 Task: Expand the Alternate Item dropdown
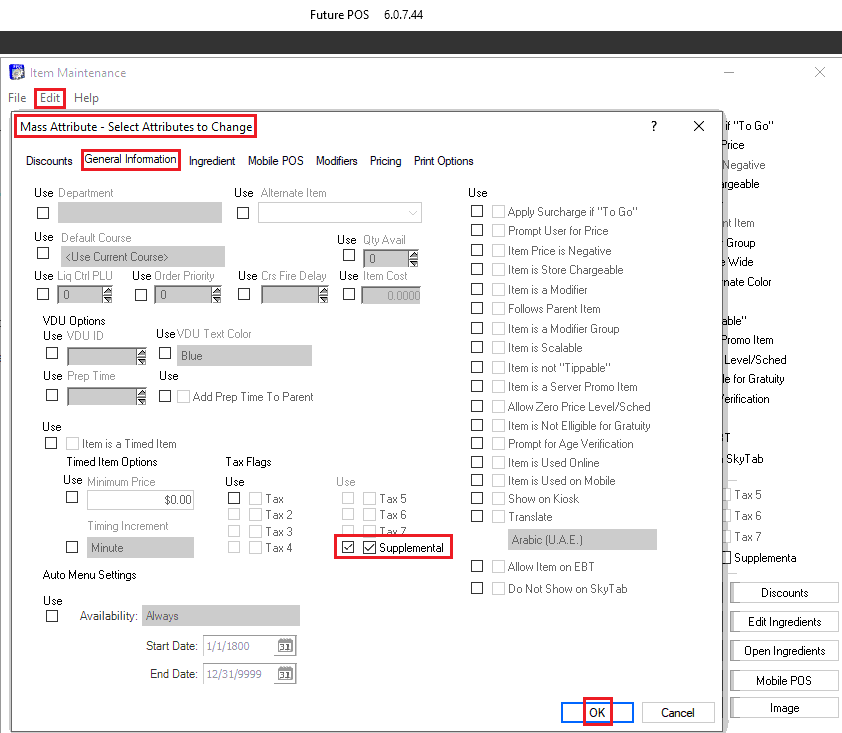tap(412, 213)
